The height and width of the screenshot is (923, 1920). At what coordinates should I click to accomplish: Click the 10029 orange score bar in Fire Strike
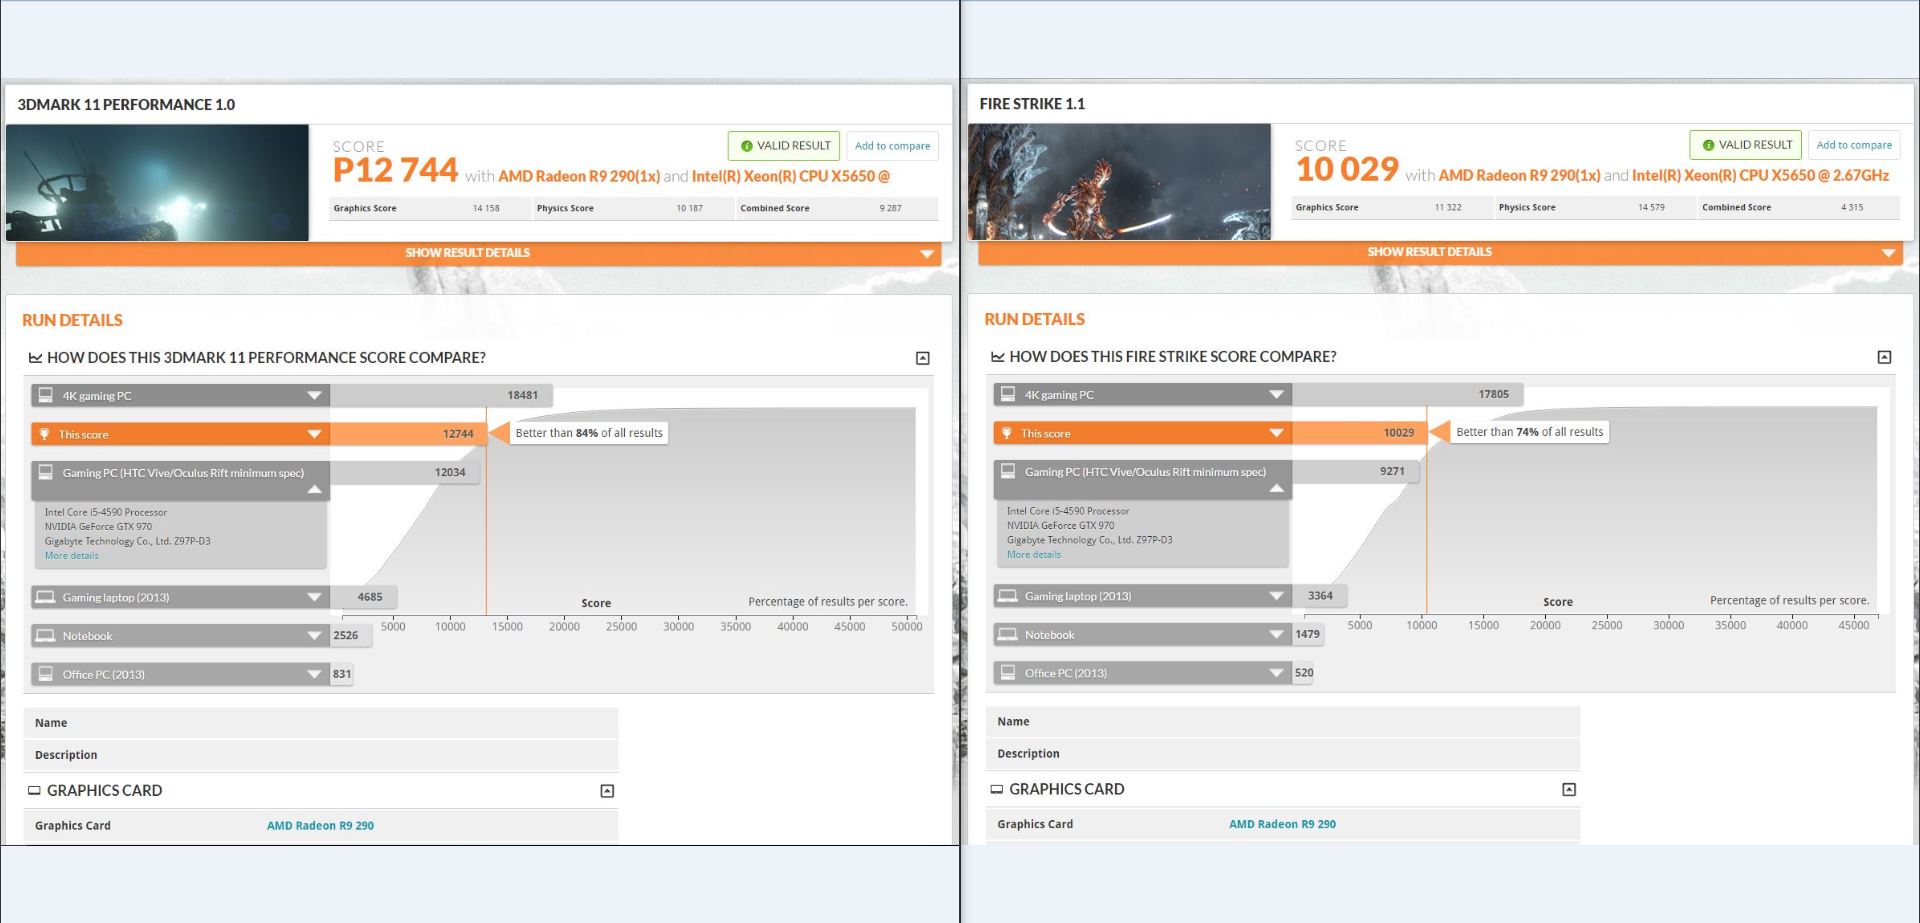click(1359, 433)
